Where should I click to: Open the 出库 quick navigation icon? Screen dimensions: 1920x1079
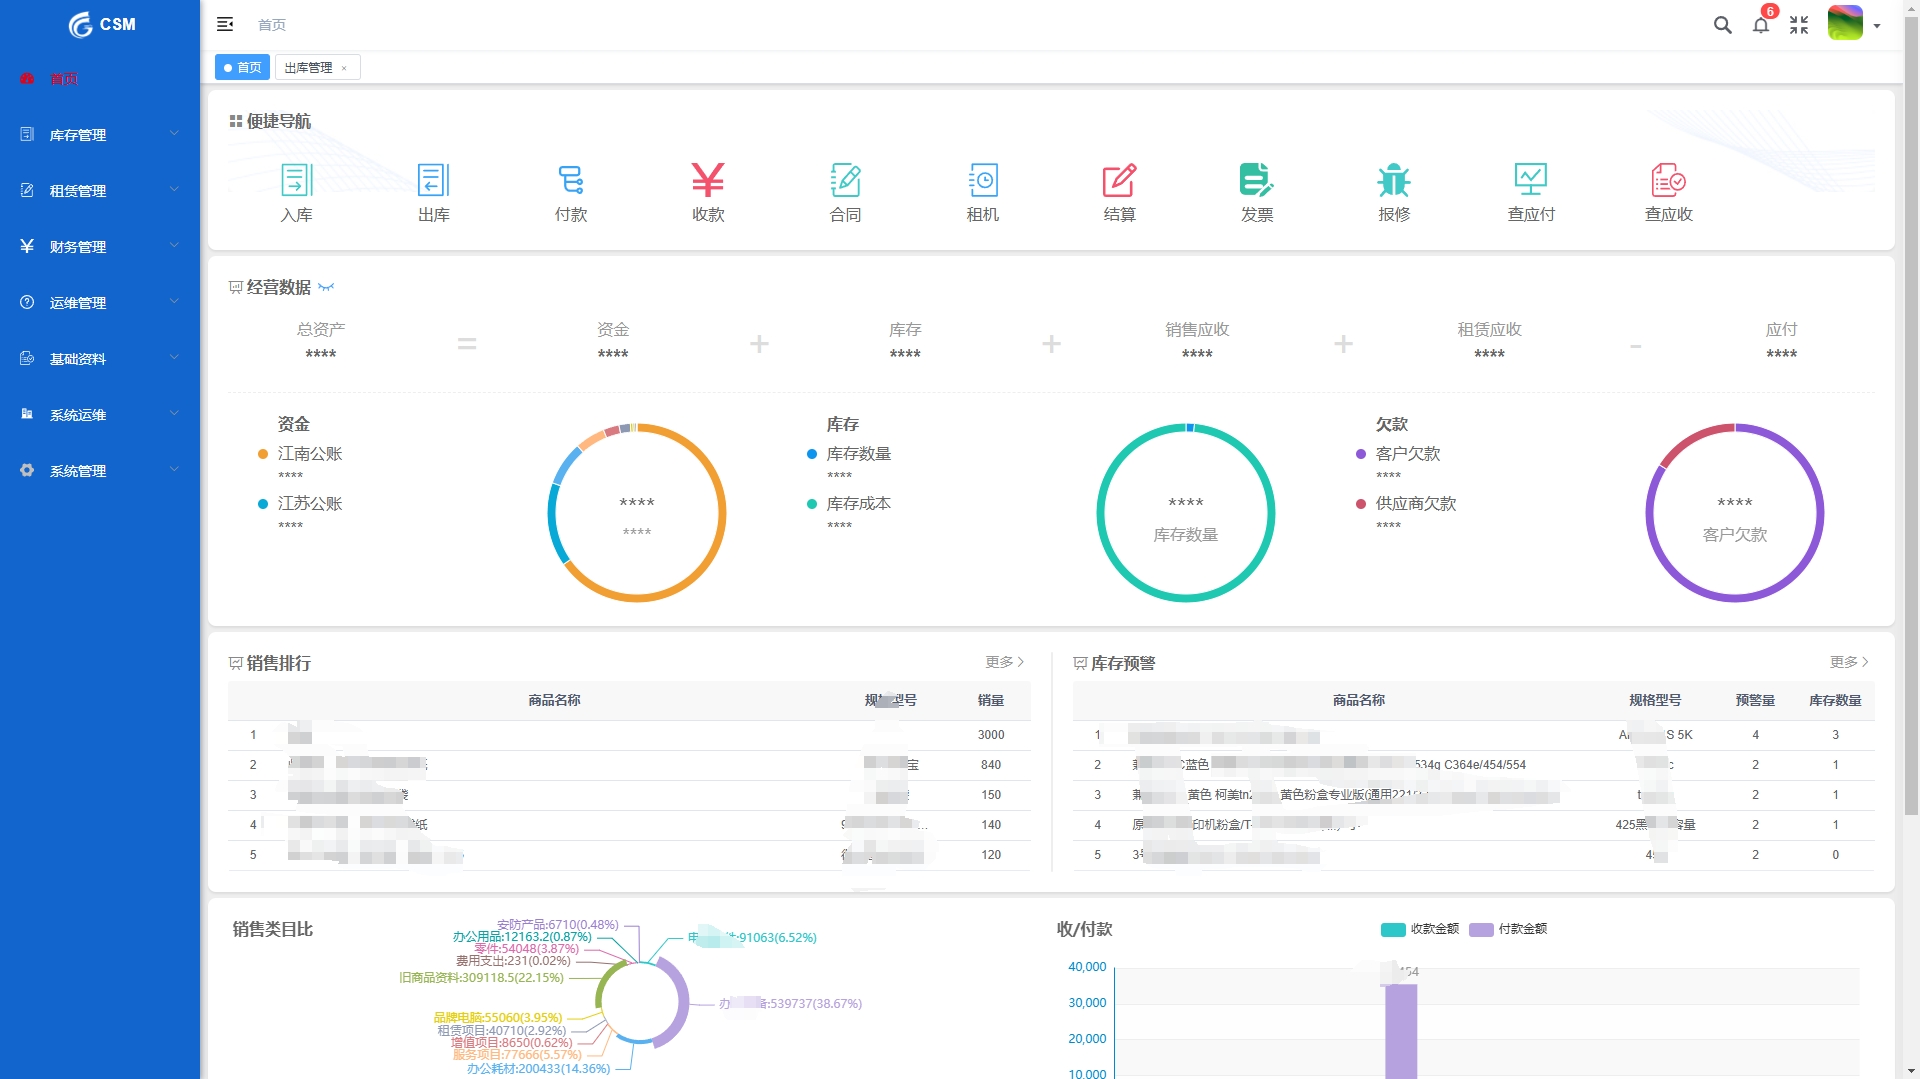pyautogui.click(x=433, y=181)
